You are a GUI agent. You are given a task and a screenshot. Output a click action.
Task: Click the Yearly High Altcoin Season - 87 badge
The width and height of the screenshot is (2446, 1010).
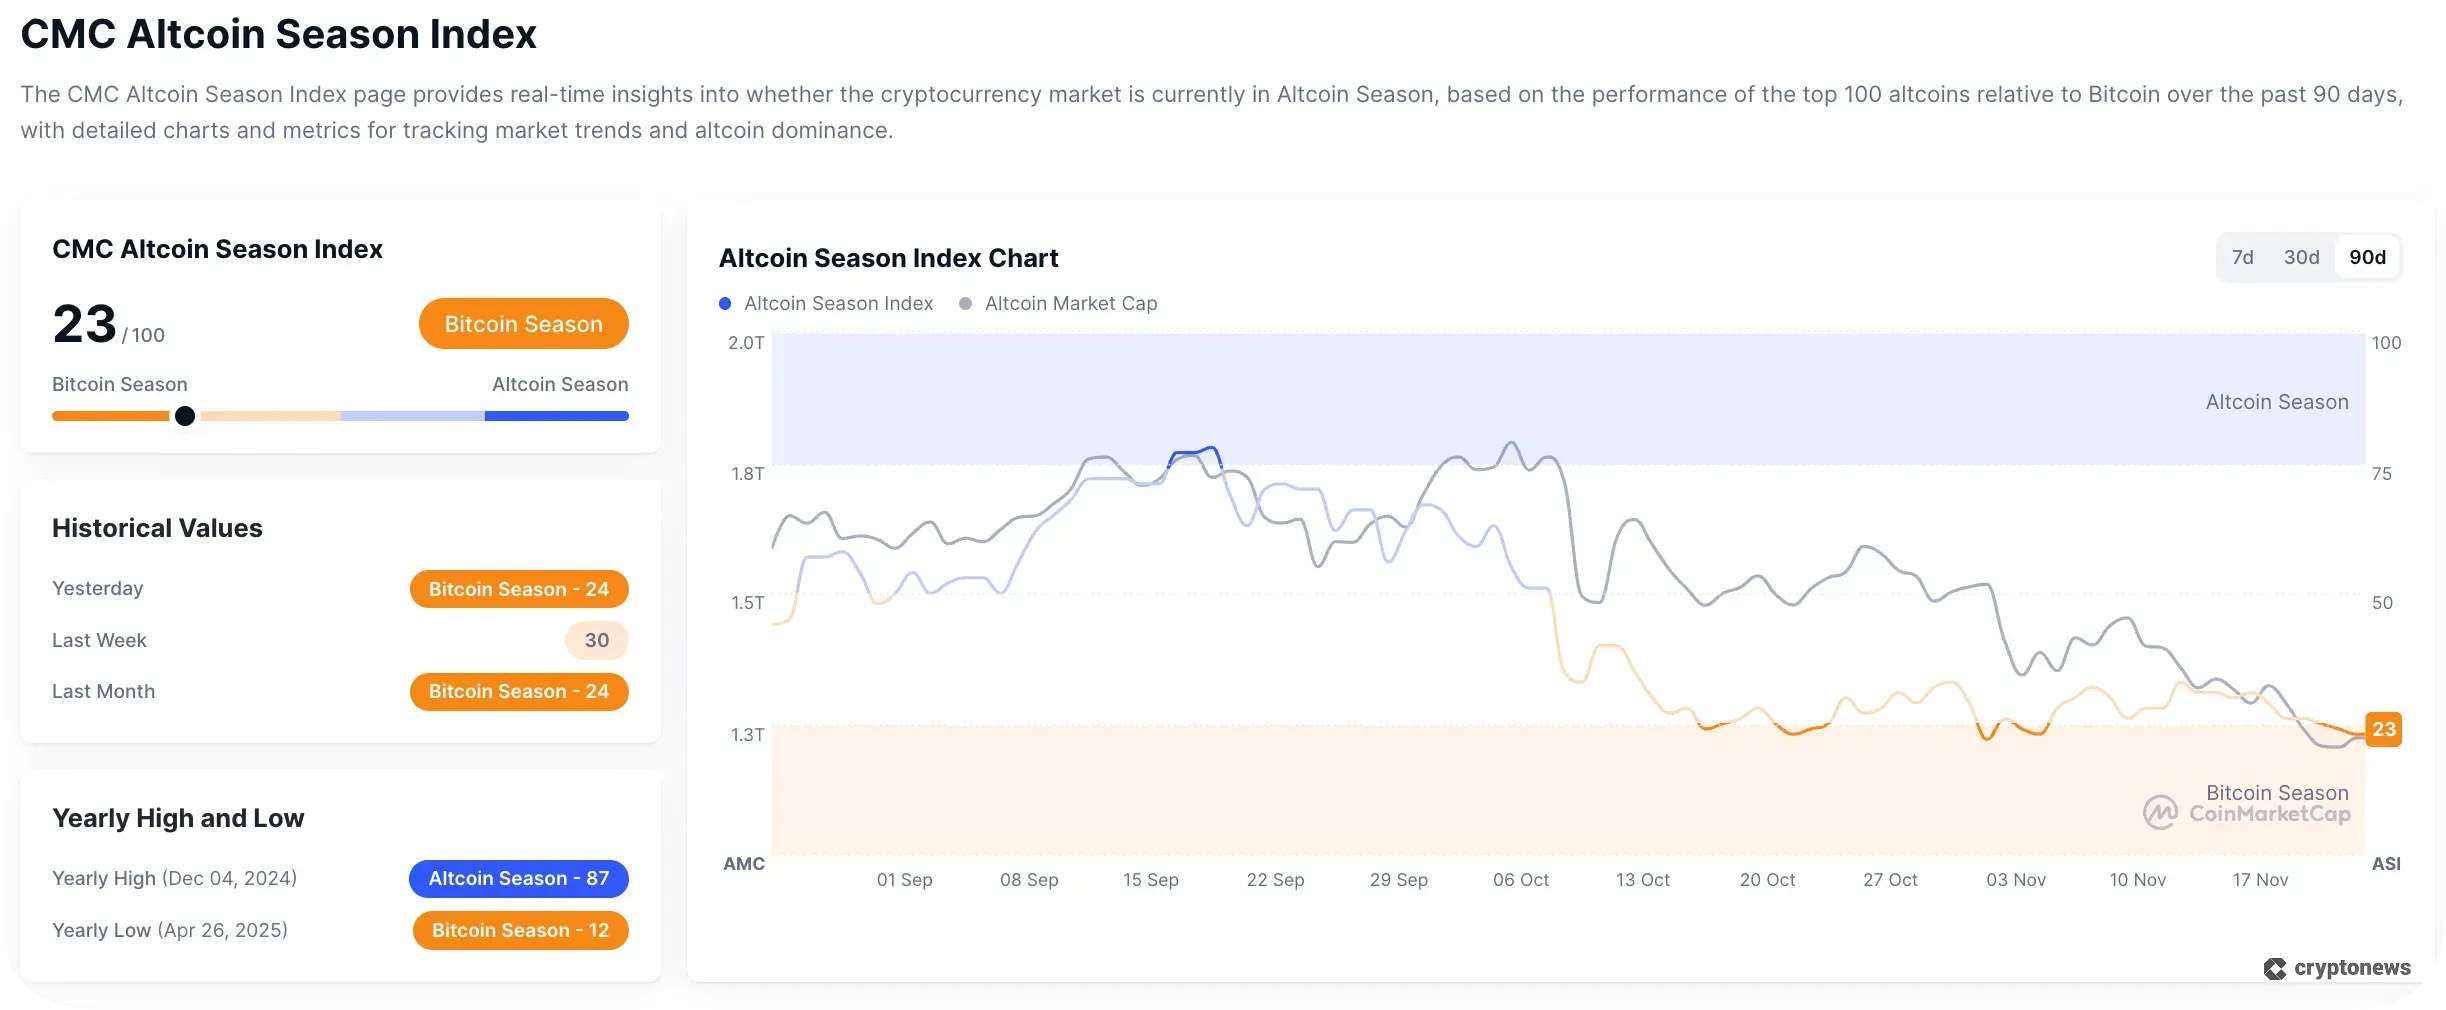tap(518, 878)
